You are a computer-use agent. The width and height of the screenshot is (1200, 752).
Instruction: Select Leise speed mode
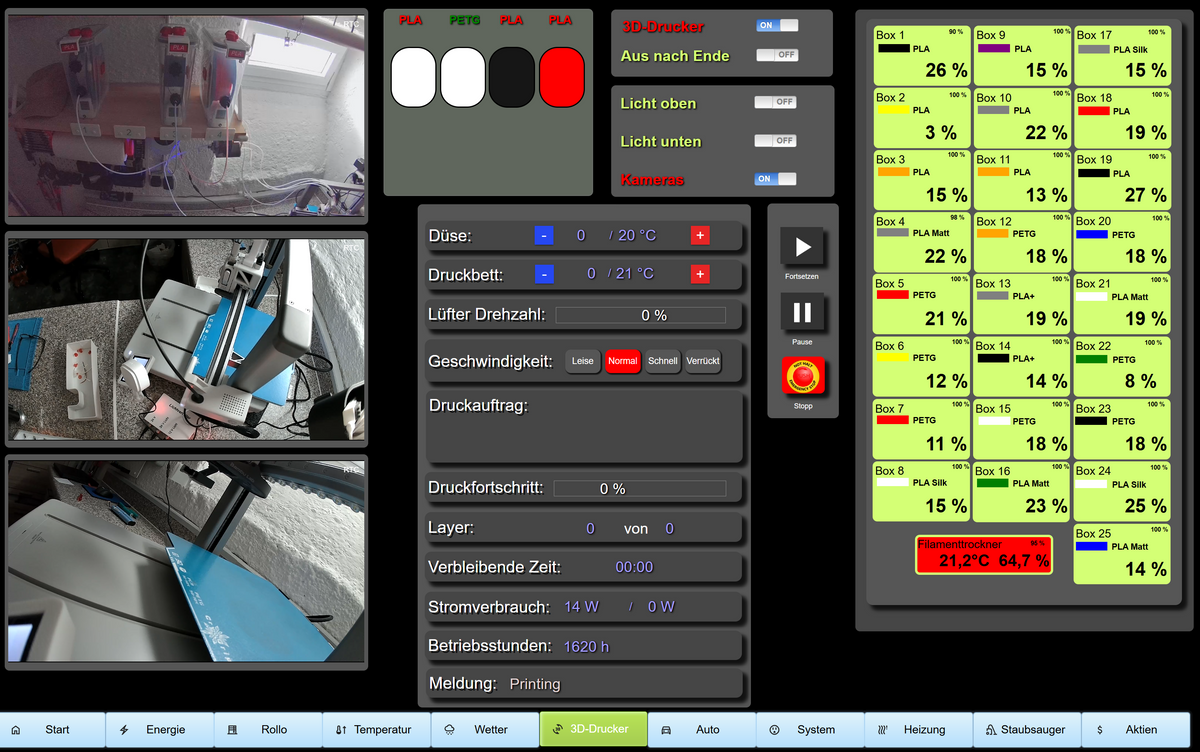(x=583, y=361)
